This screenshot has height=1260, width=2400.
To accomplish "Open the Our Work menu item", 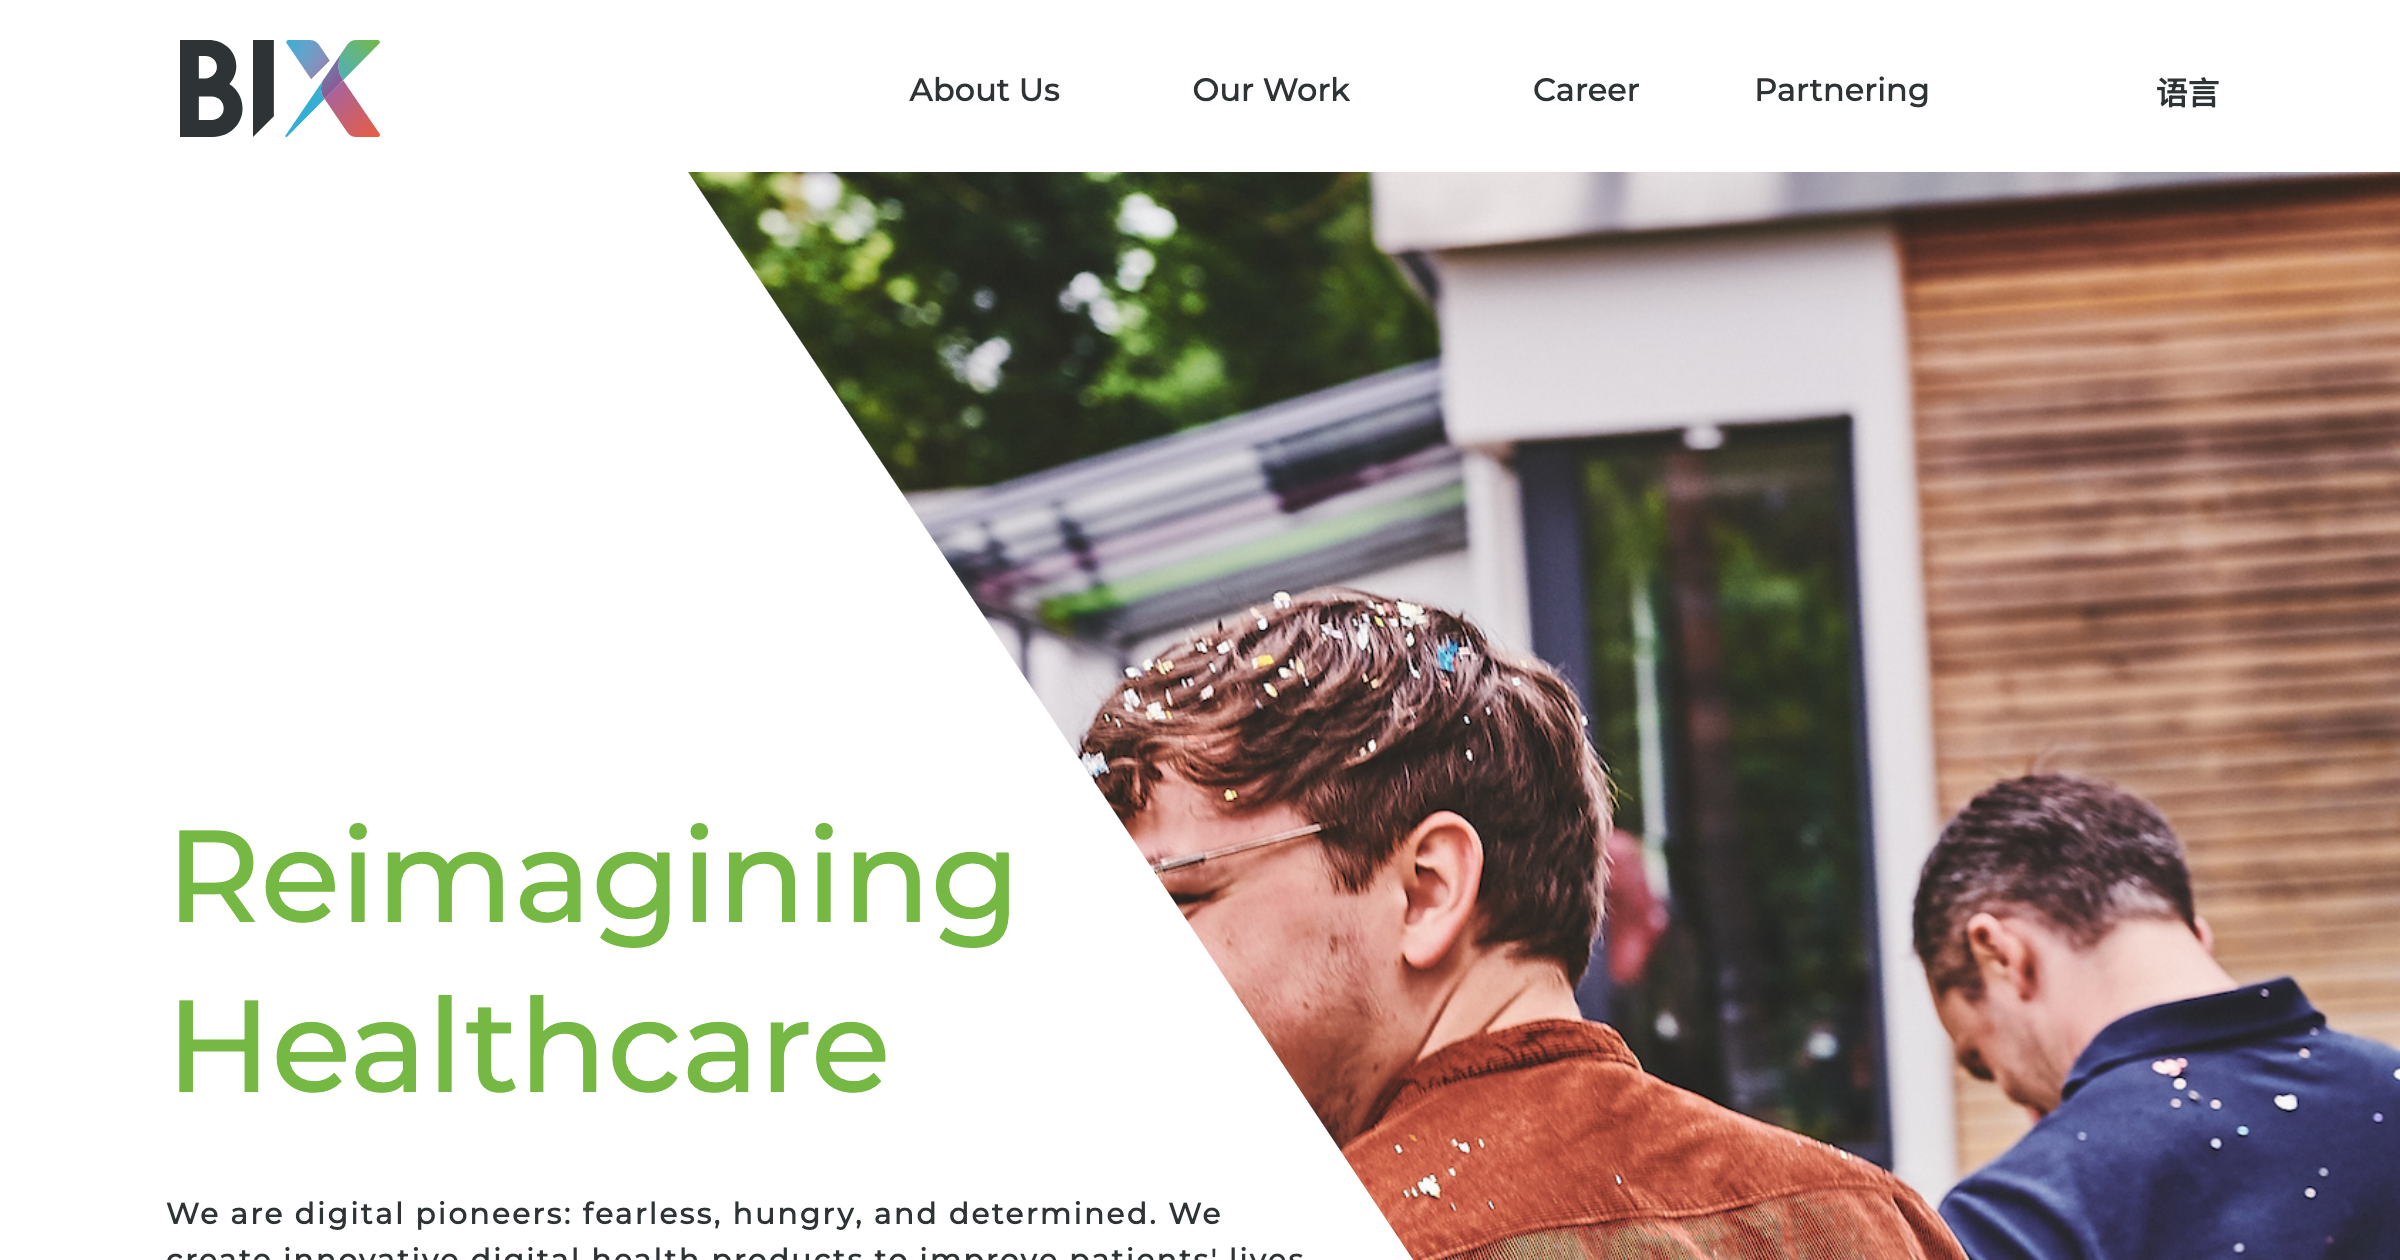I will coord(1271,90).
